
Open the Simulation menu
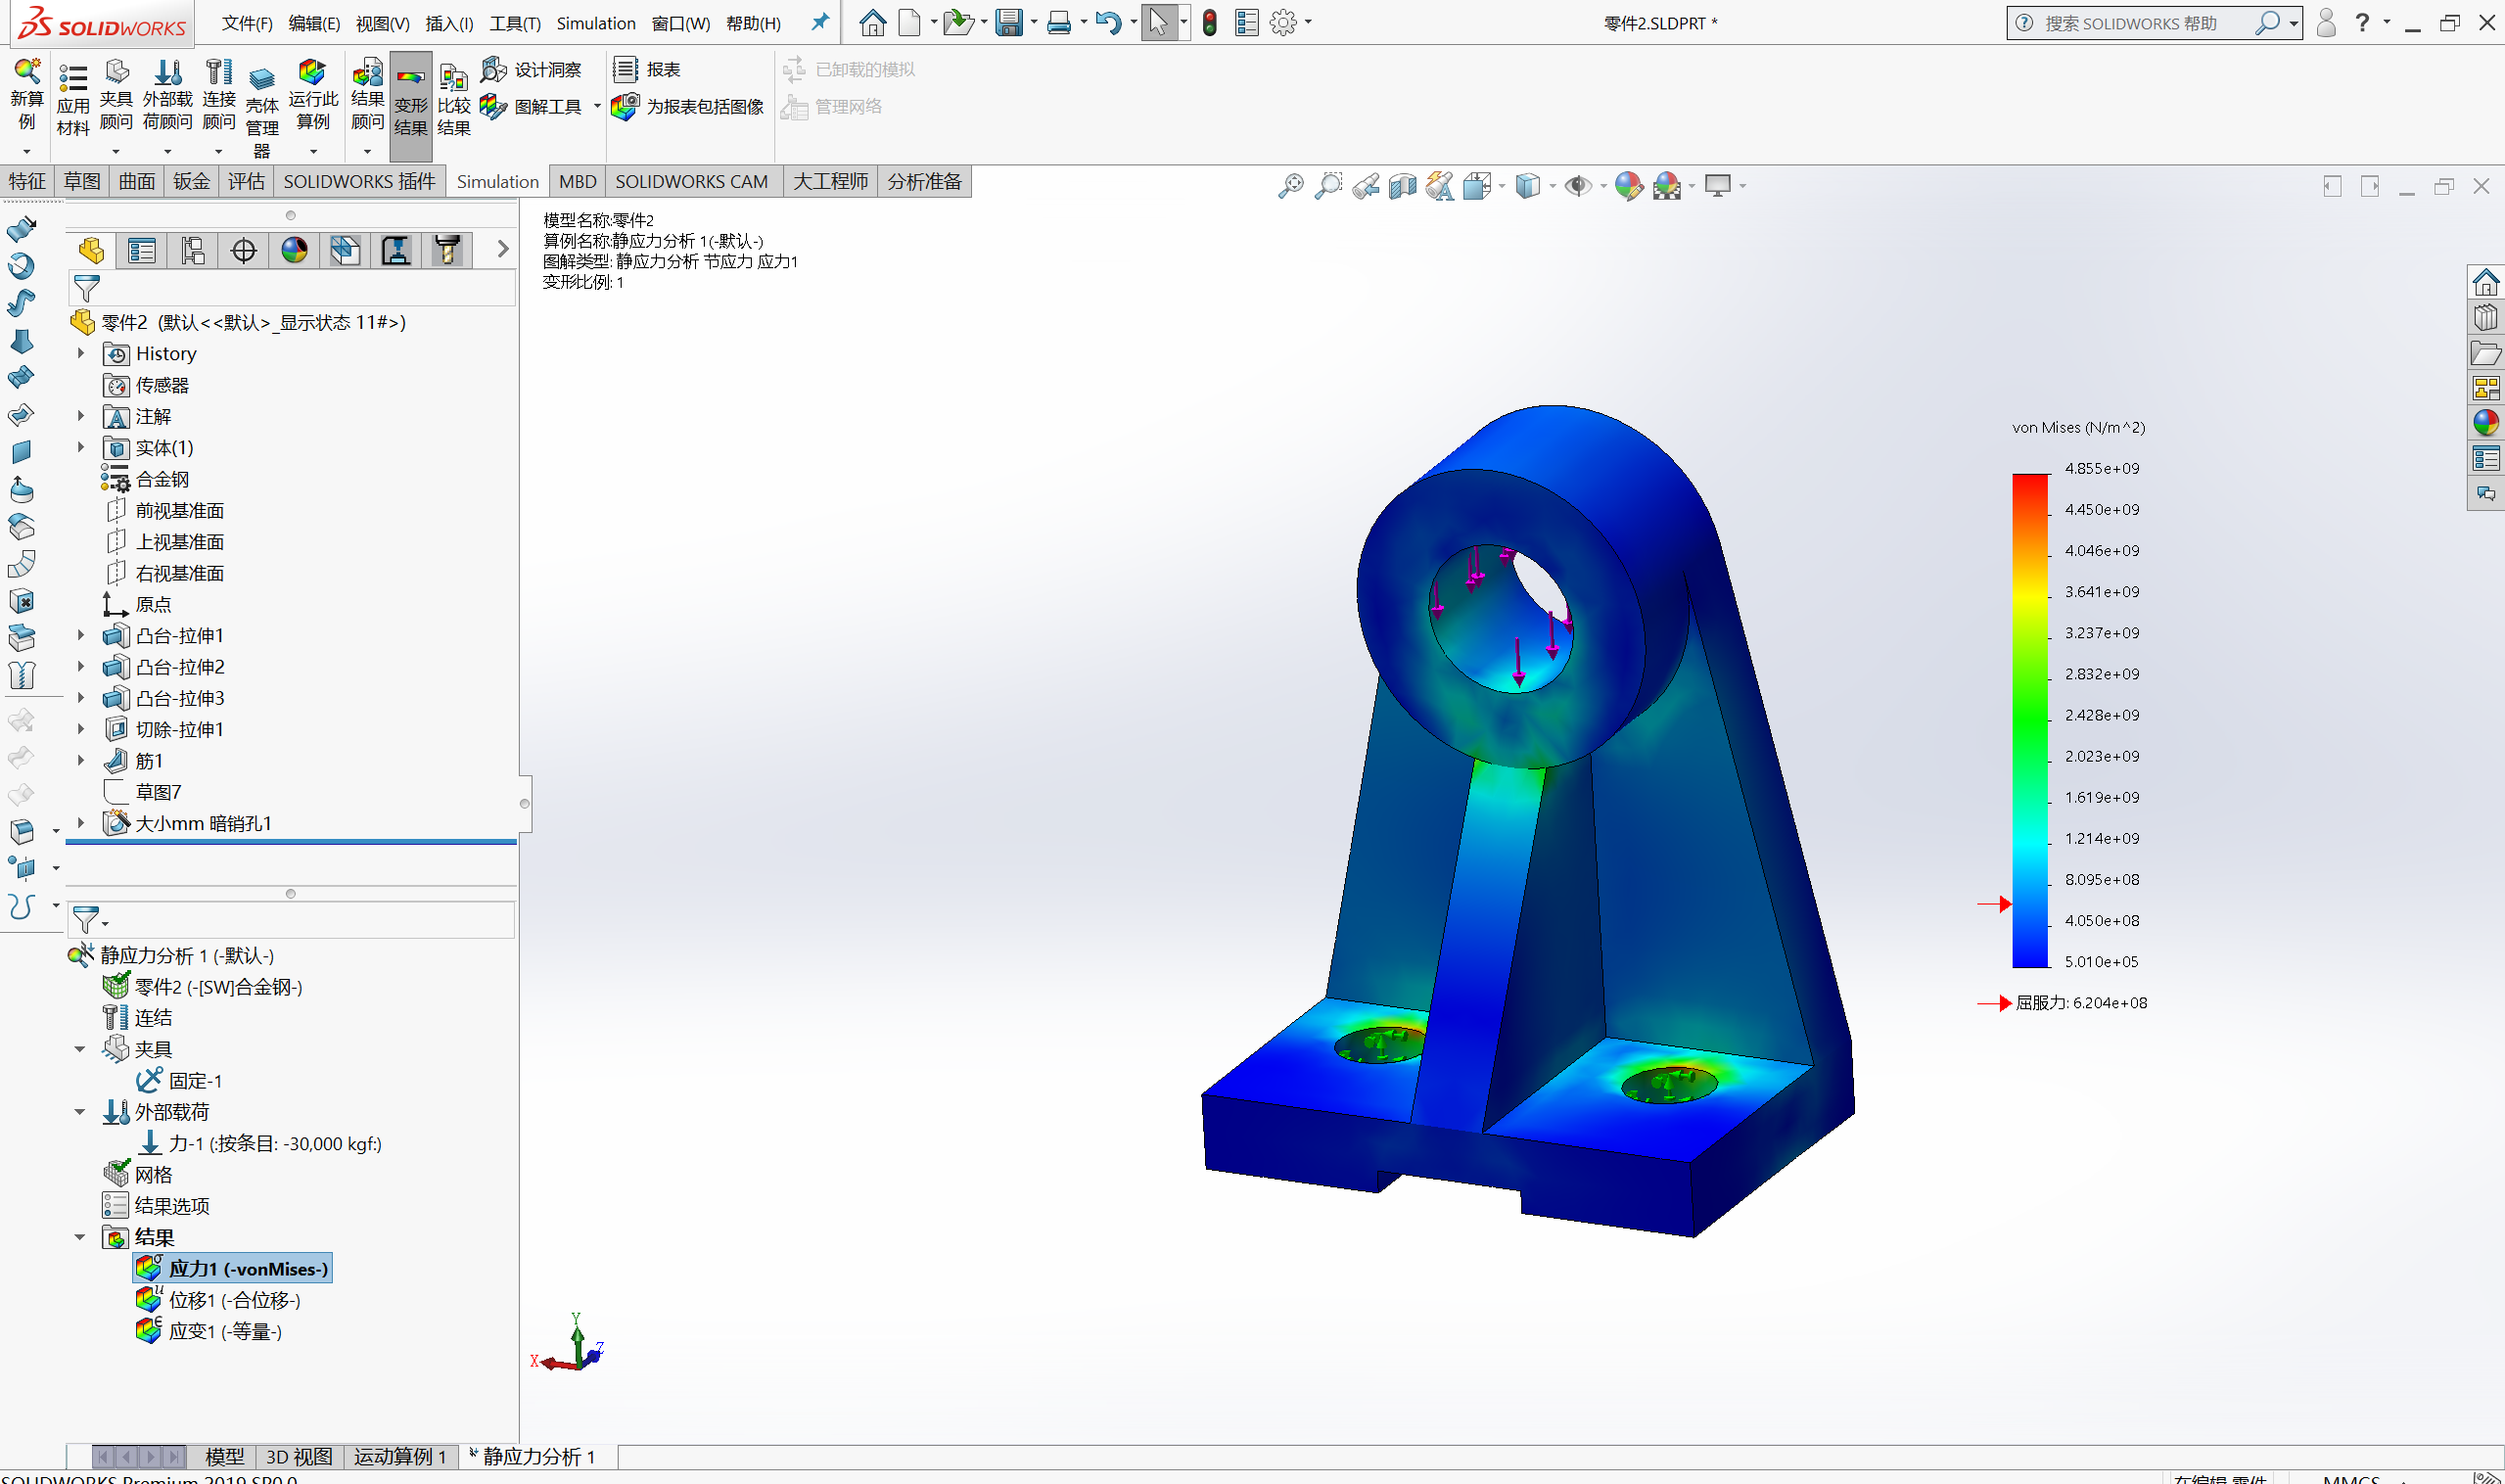[596, 23]
